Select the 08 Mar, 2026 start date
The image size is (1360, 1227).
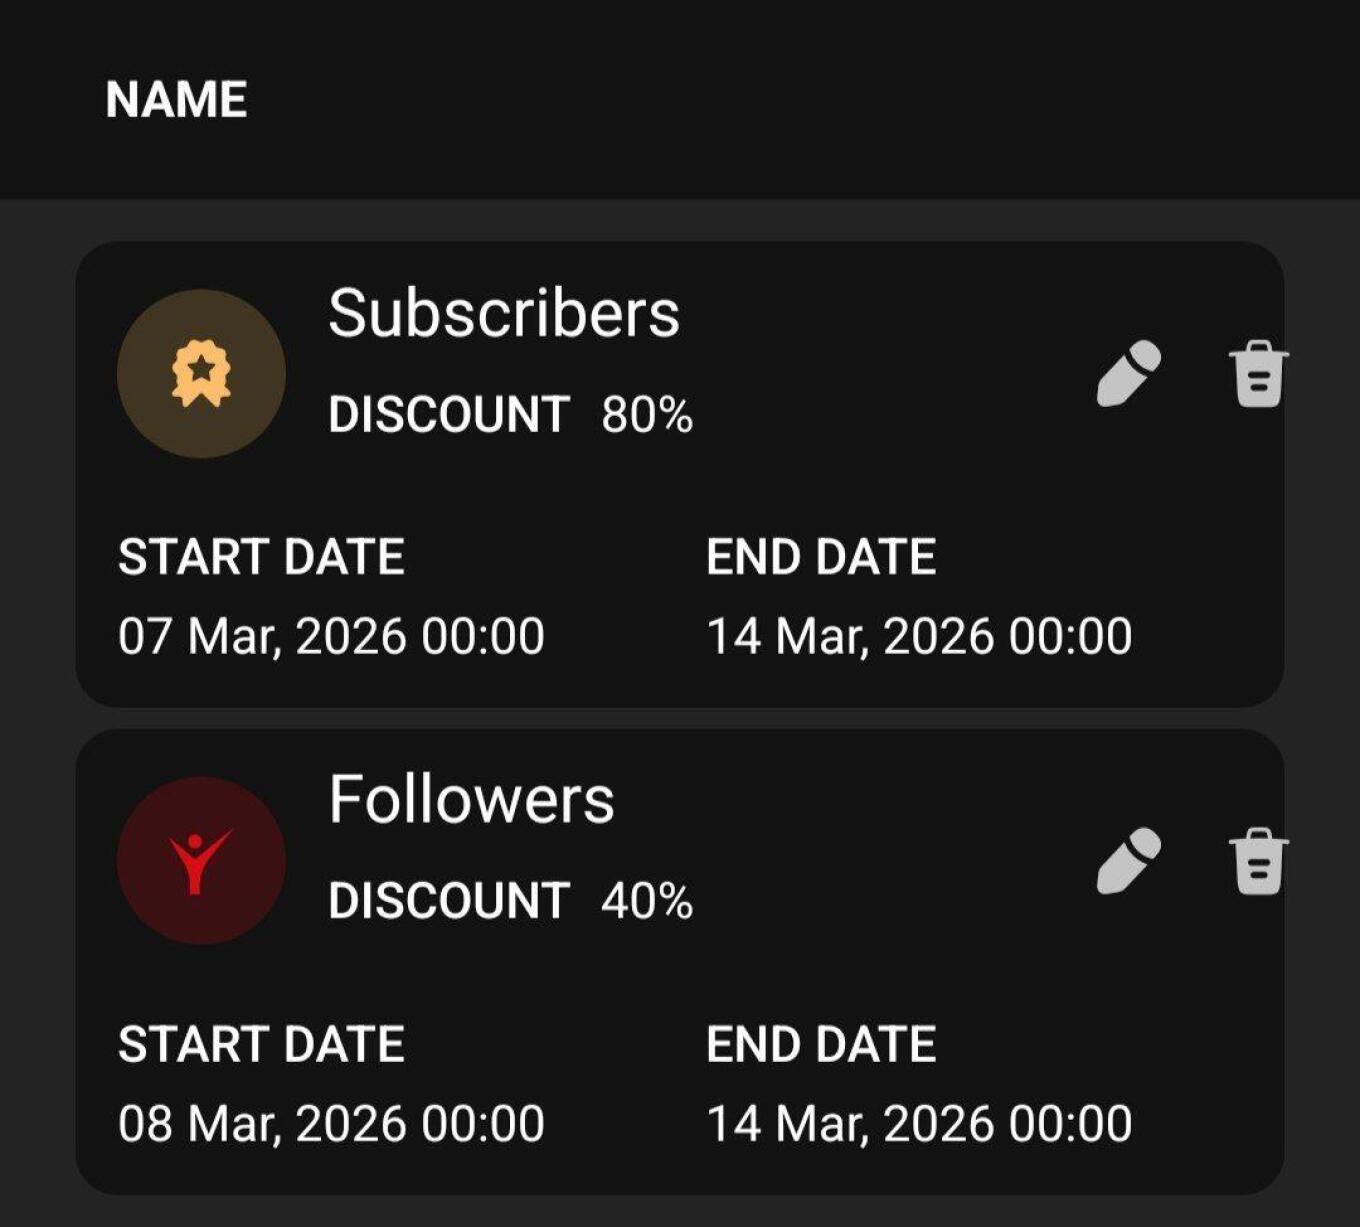tap(331, 1124)
